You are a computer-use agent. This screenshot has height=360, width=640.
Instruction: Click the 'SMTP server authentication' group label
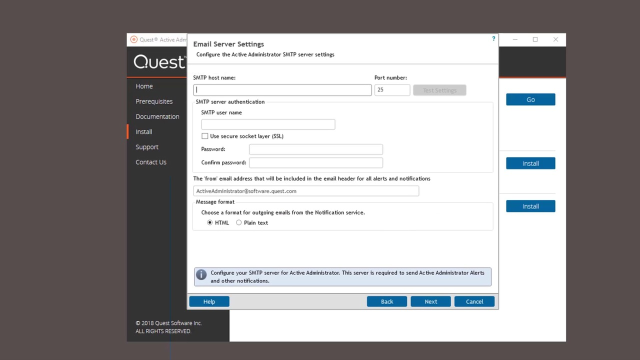[x=230, y=102]
